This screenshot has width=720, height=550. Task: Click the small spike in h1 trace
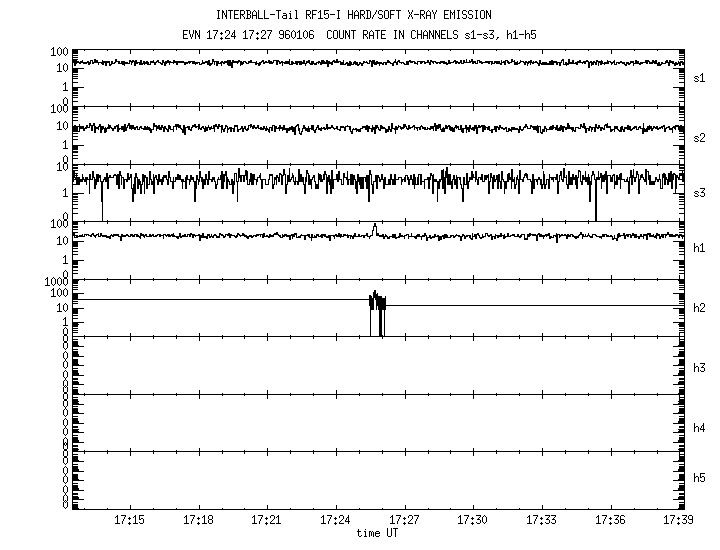pos(374,229)
